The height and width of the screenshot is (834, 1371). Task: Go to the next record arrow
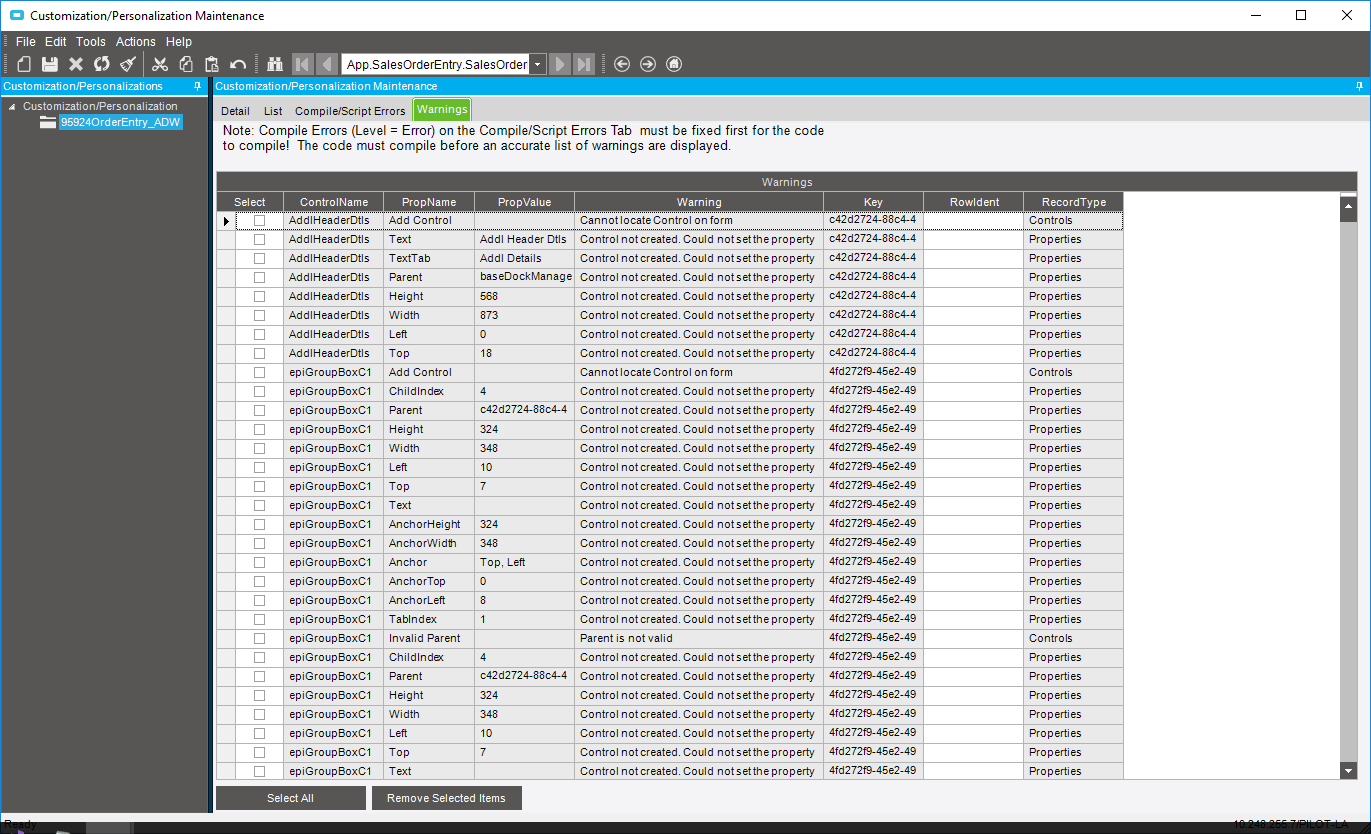(x=560, y=64)
